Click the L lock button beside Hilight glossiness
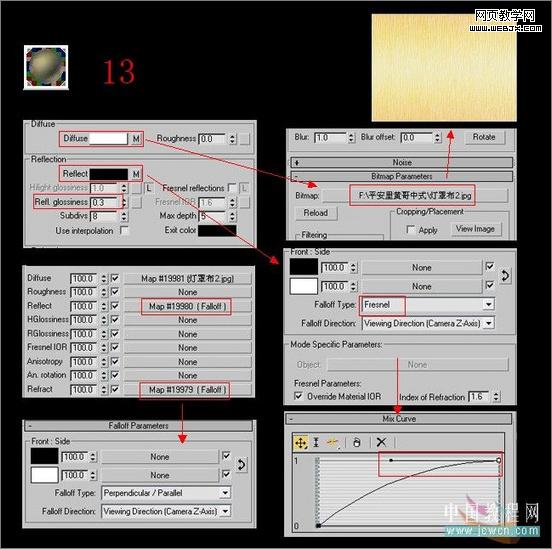The height and width of the screenshot is (549, 552). (x=149, y=188)
